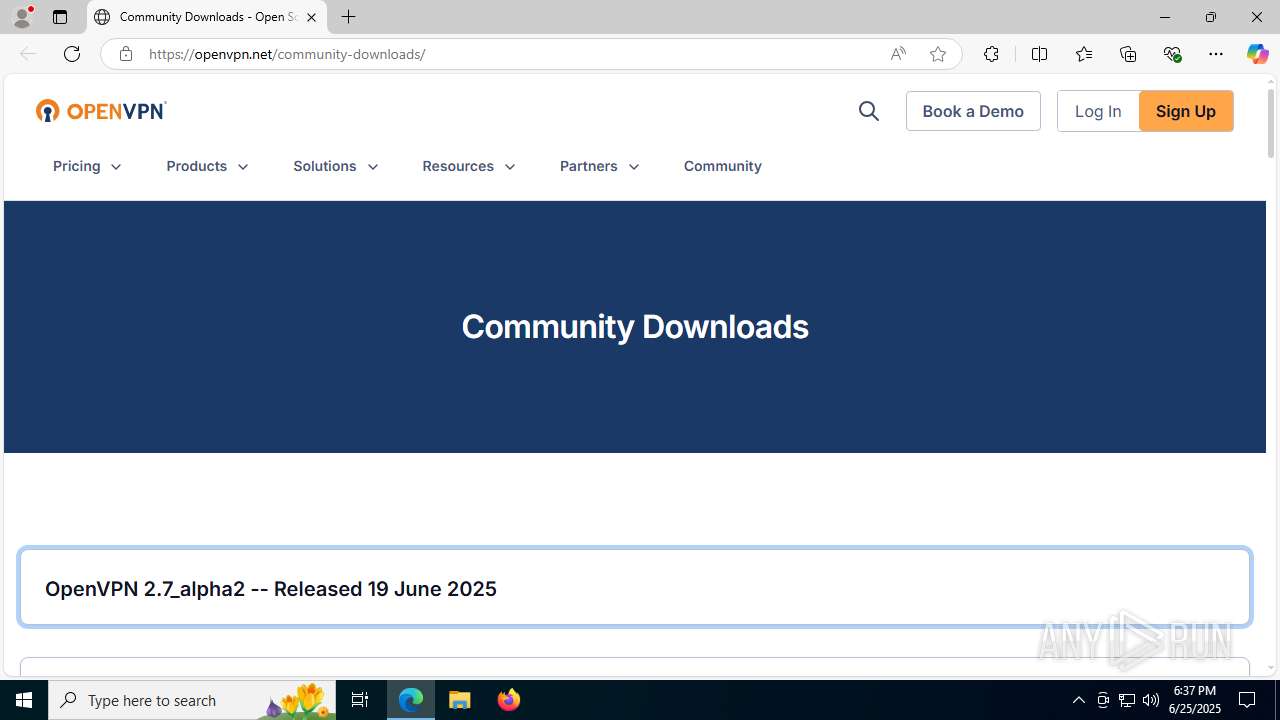
Task: Click the Log In button
Action: pos(1098,111)
